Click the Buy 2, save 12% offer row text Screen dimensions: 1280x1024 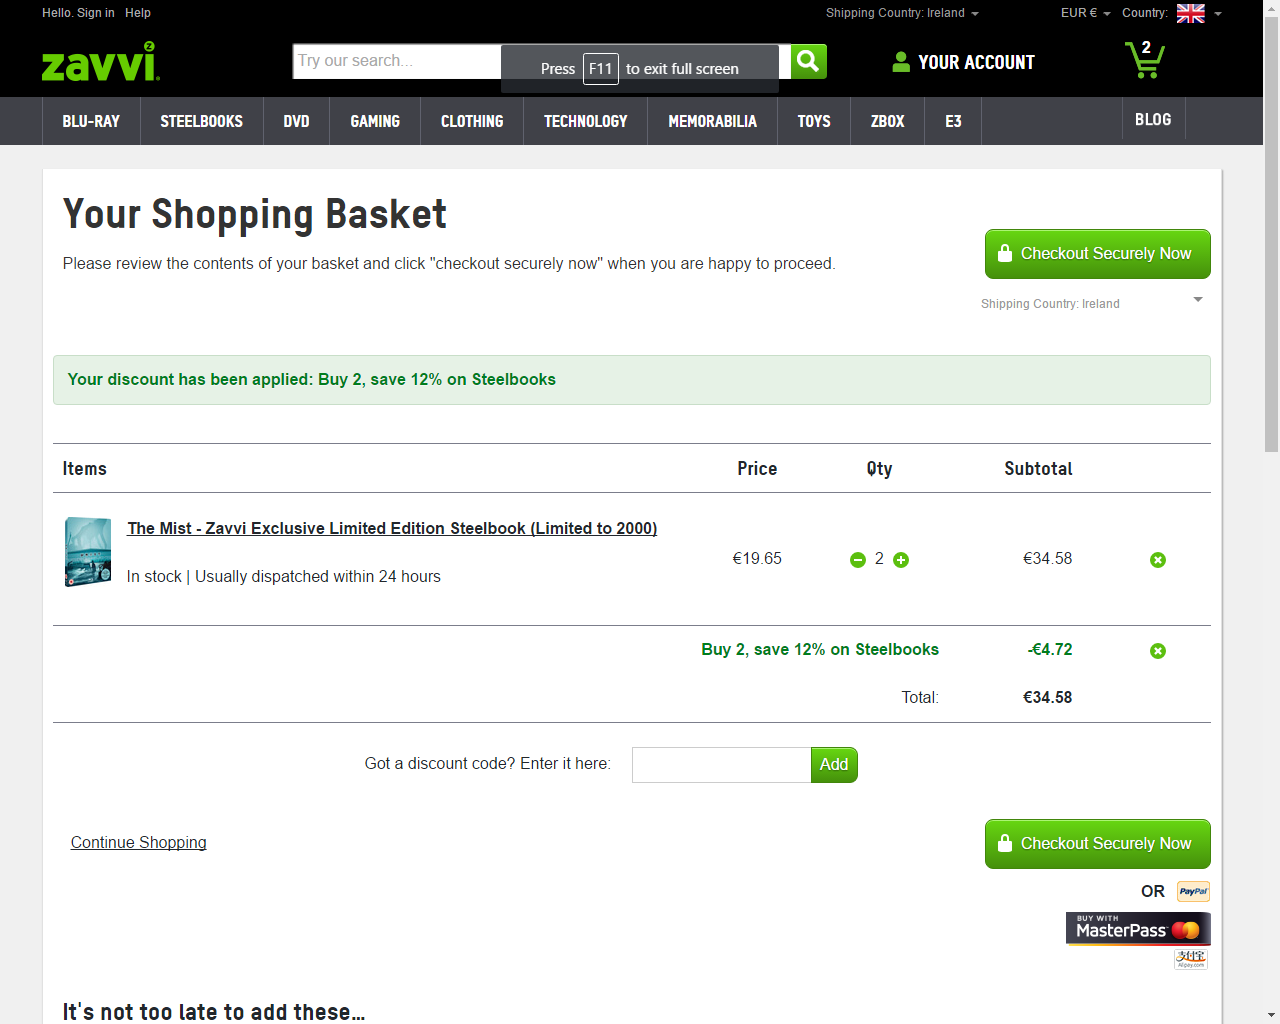point(820,650)
